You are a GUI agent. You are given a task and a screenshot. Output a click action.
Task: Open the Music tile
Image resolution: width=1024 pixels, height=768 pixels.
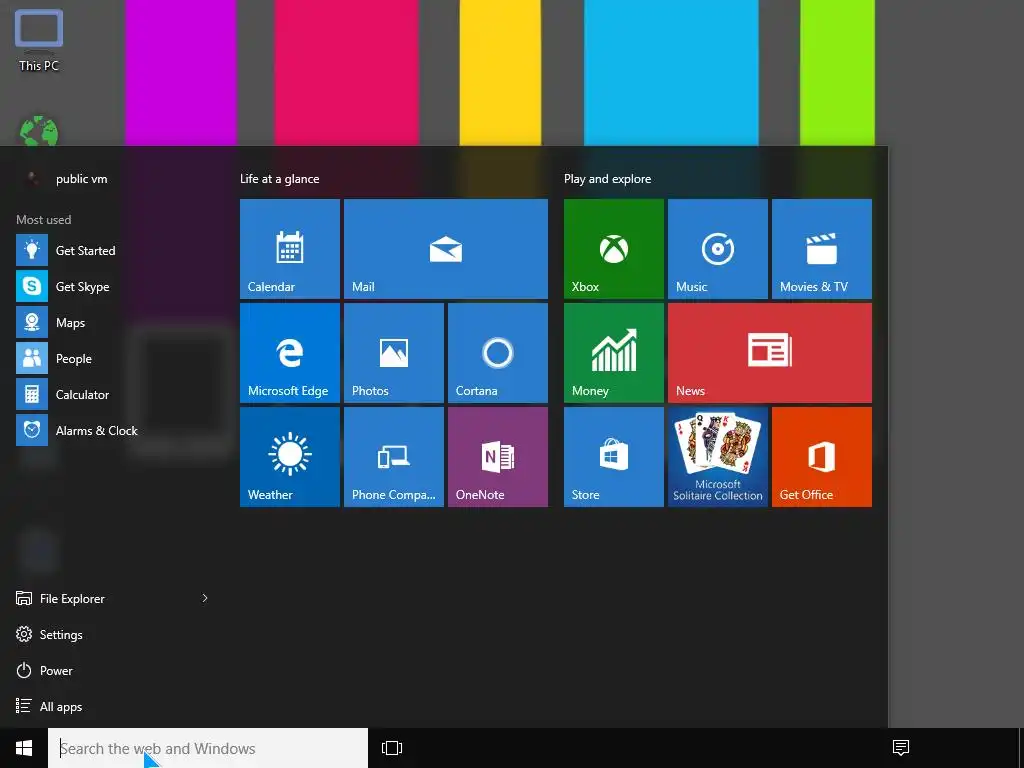(718, 249)
